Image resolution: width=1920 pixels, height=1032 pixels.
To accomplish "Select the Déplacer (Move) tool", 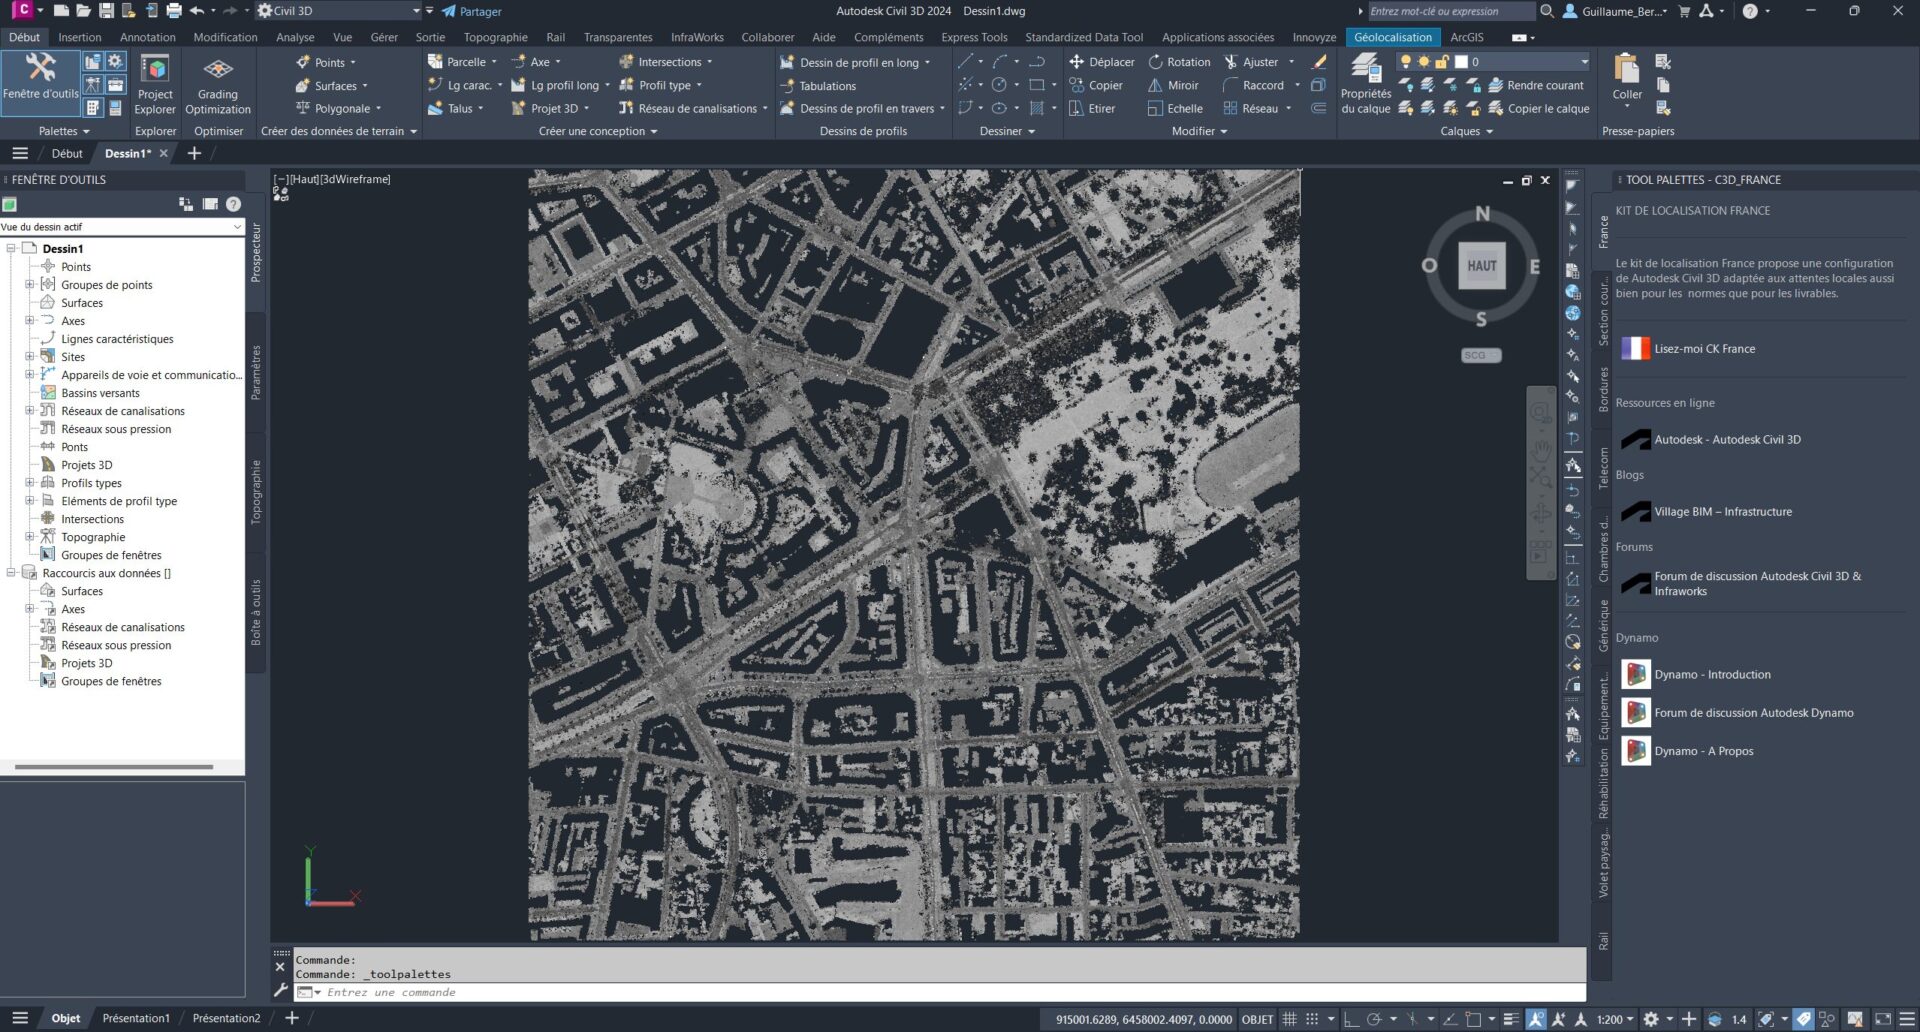I will click(1103, 61).
